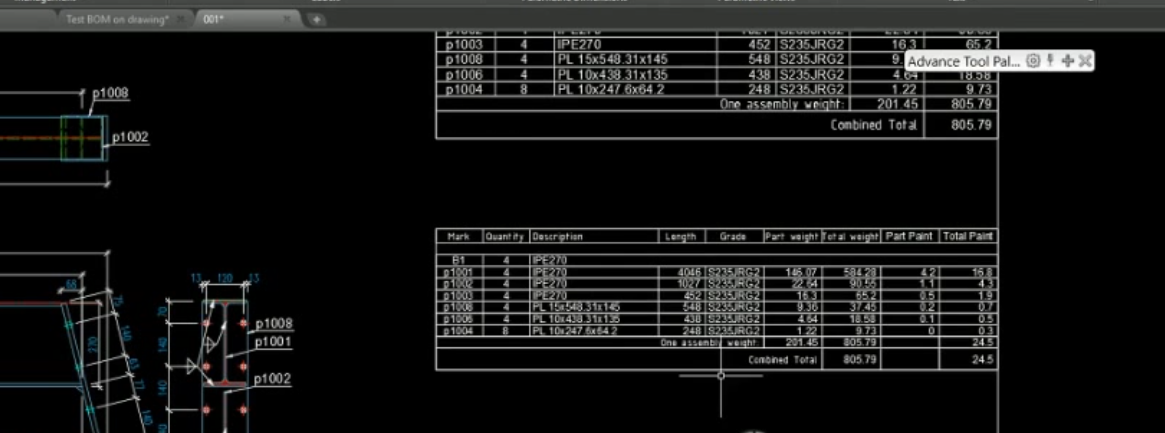Screen dimensions: 1165x433
Task: Click the '24.5' Combined Total paint value
Action: [x=983, y=359]
